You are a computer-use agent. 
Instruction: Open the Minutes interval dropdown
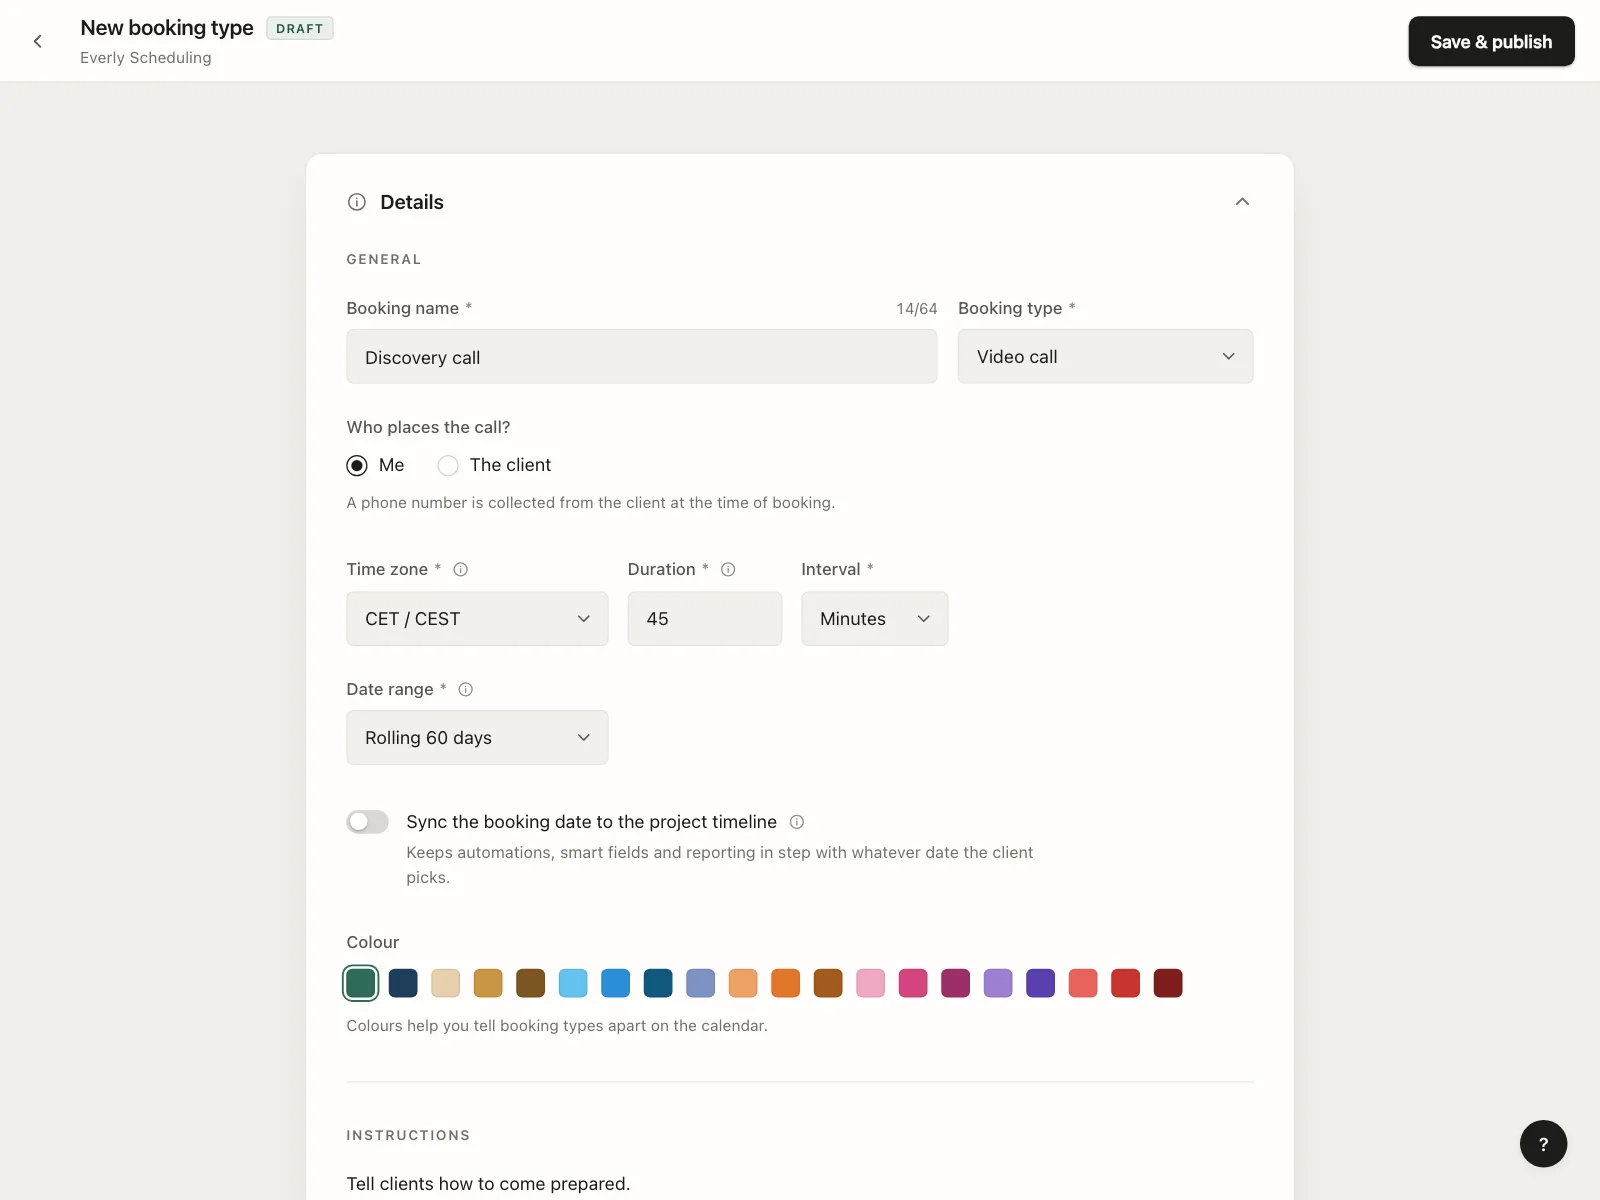pos(874,619)
